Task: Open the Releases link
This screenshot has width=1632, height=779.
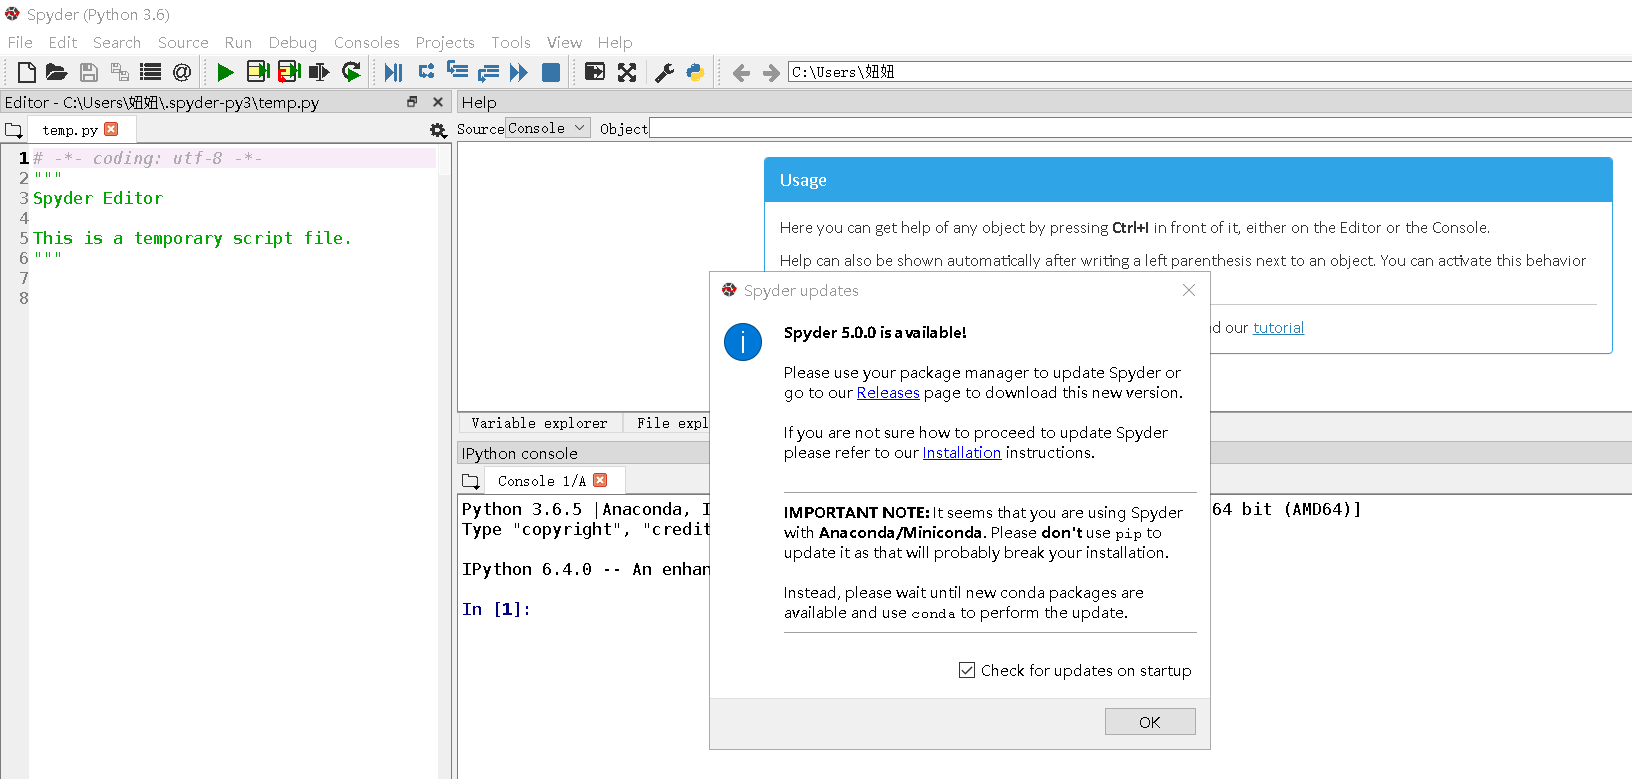Action: point(888,393)
